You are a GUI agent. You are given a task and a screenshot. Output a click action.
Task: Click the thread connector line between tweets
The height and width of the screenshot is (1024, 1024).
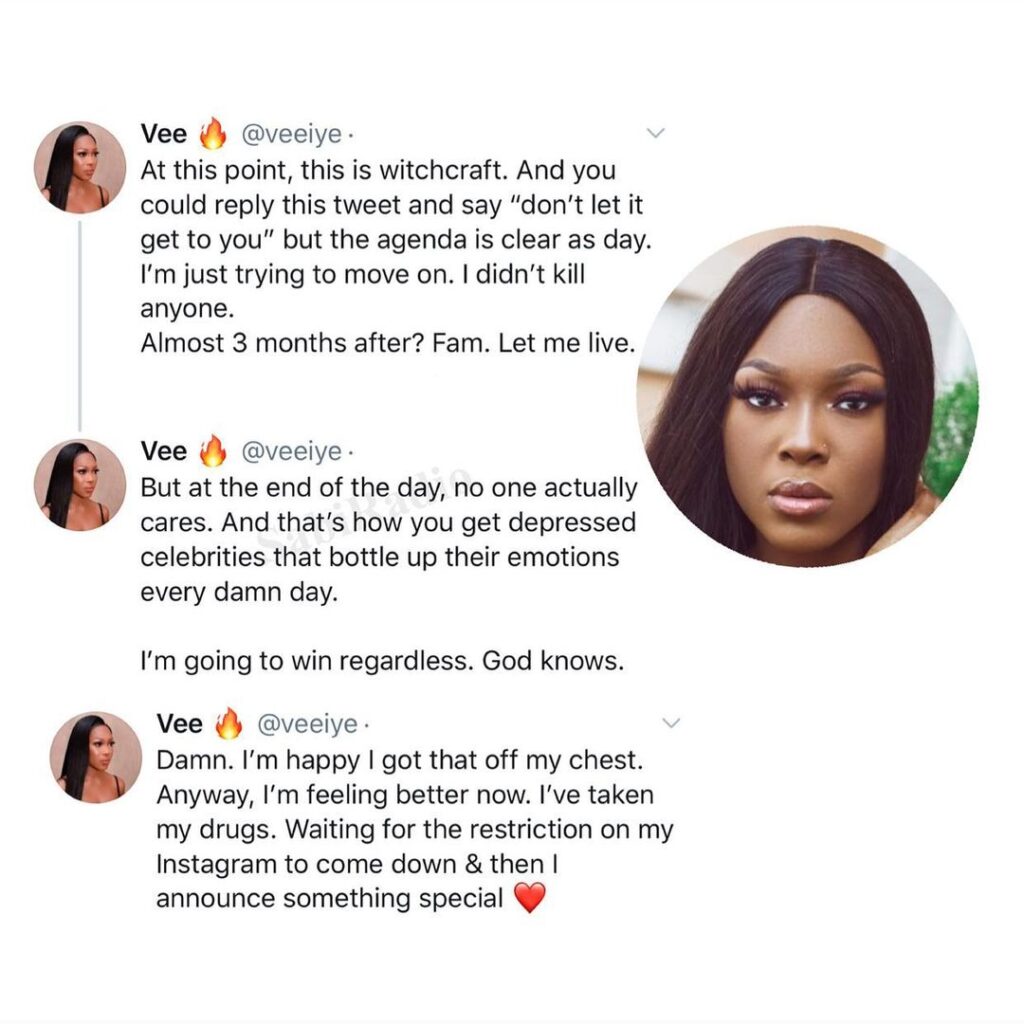tap(80, 326)
